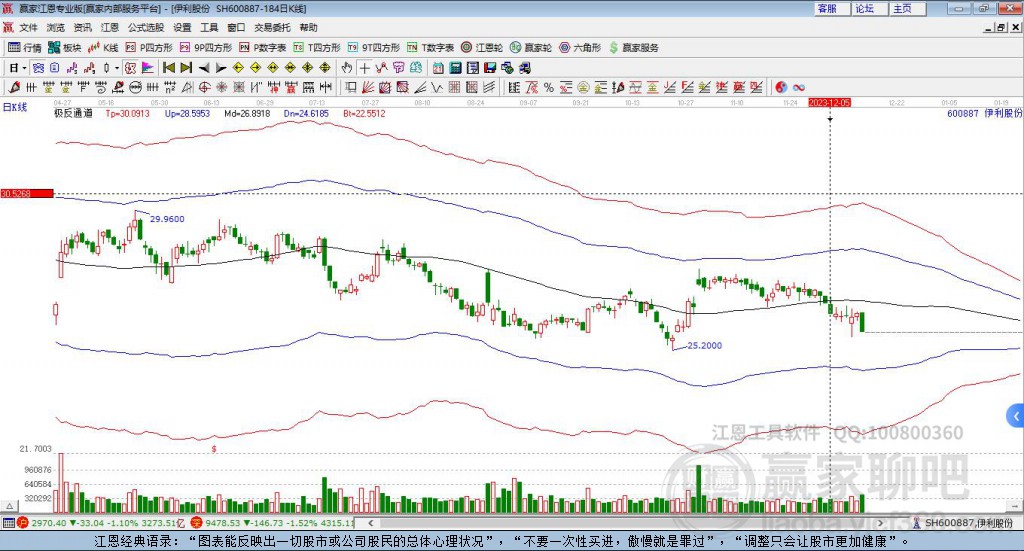Click the first yellow diamond left-arrow icon
1024x551 pixels.
(238, 68)
